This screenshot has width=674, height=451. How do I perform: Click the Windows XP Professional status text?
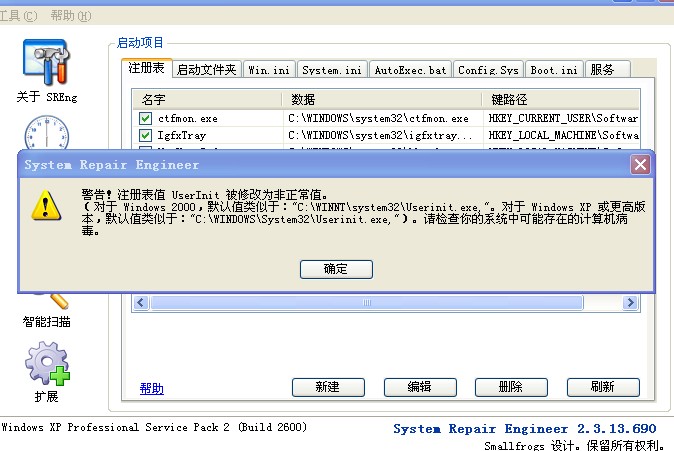click(x=154, y=427)
